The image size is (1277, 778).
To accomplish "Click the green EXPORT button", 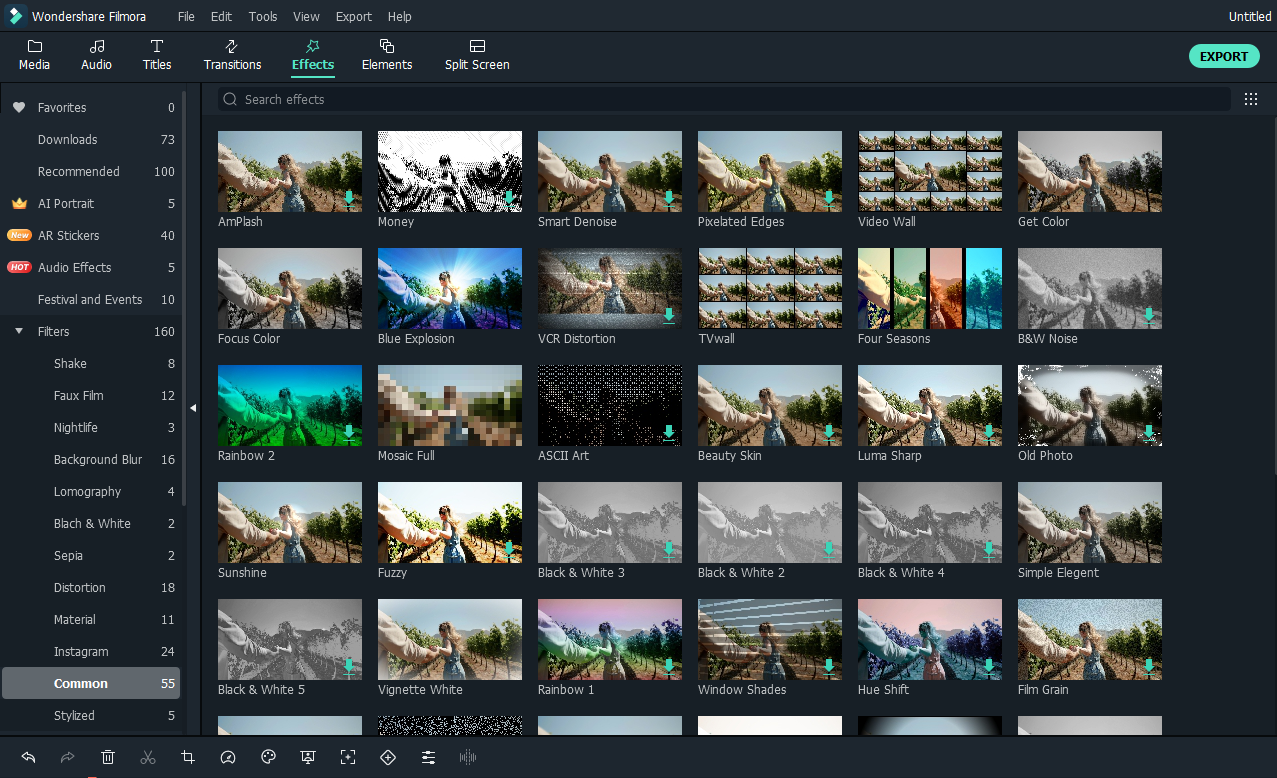I will point(1224,56).
